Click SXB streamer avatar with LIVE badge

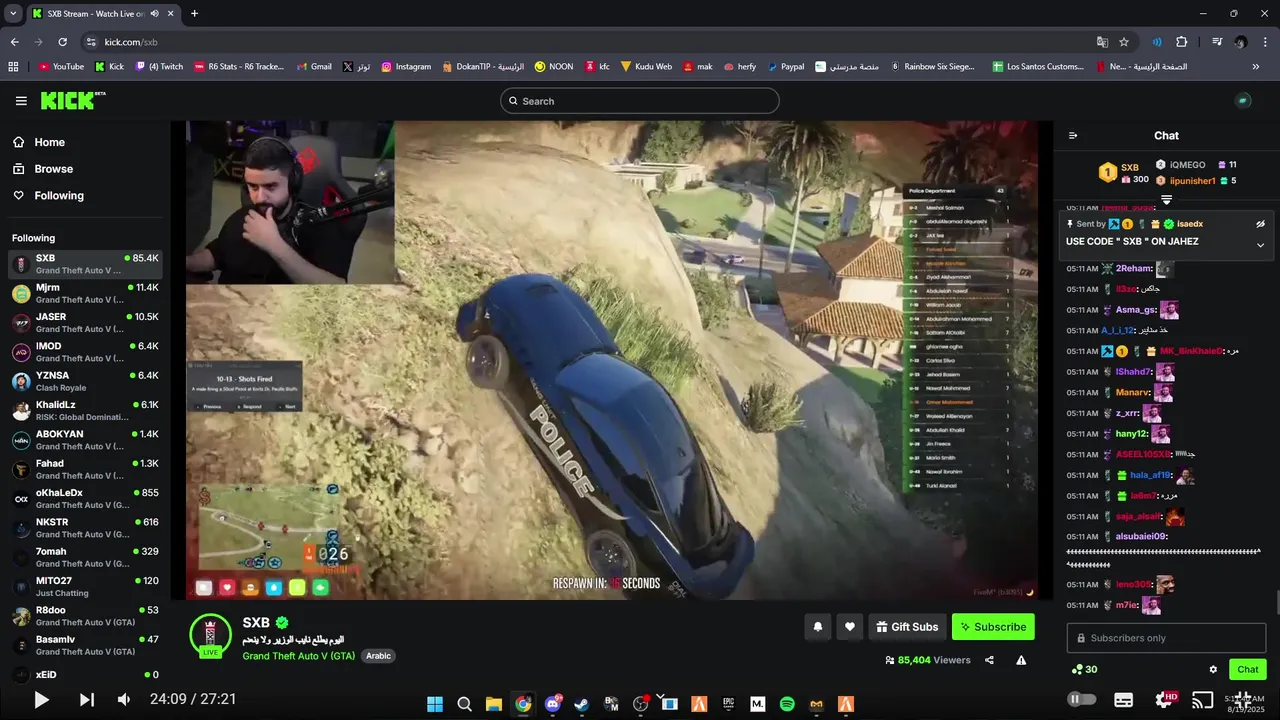210,635
